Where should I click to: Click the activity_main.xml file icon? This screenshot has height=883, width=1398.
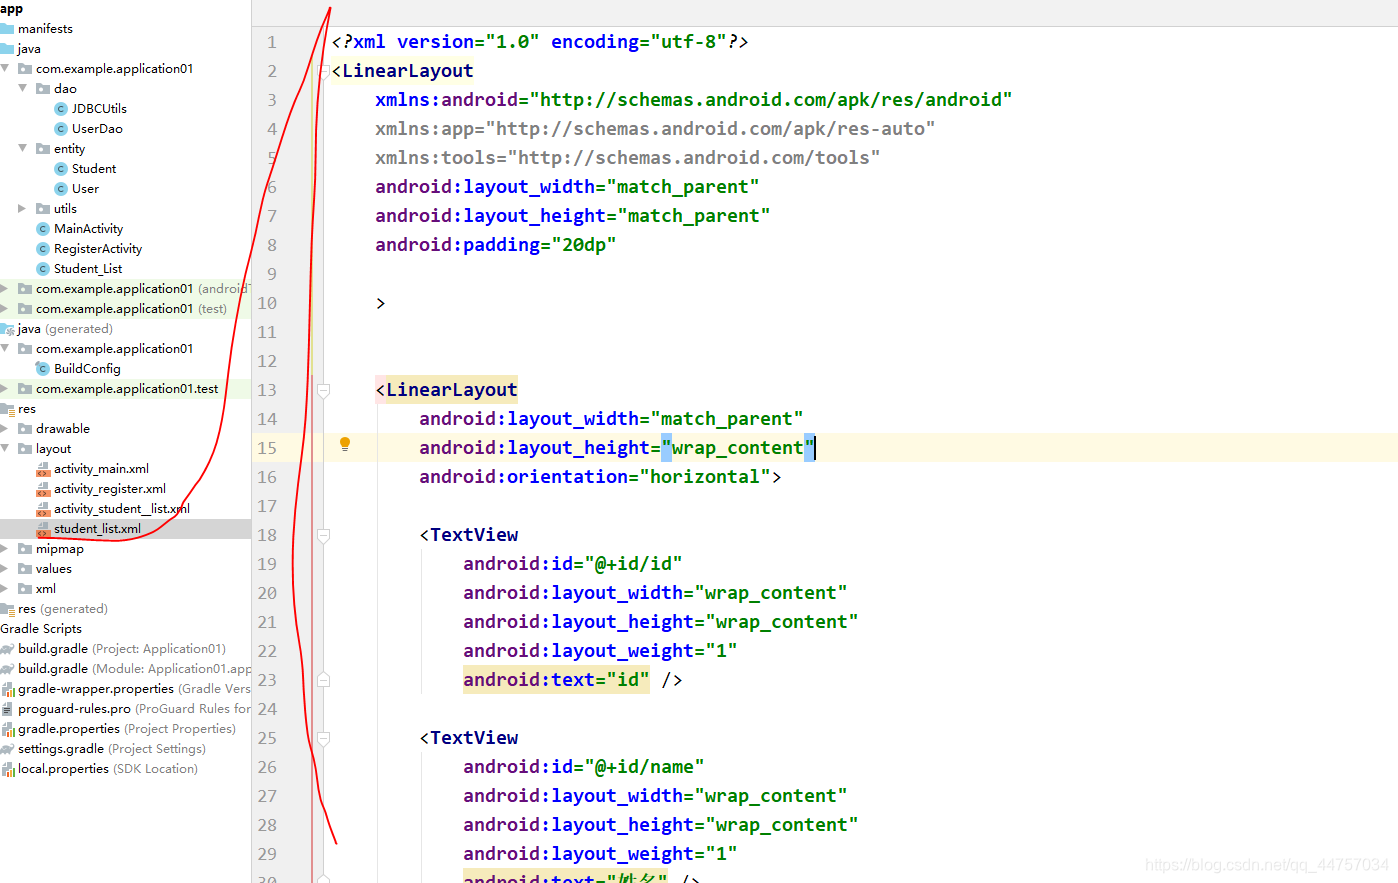tap(43, 468)
